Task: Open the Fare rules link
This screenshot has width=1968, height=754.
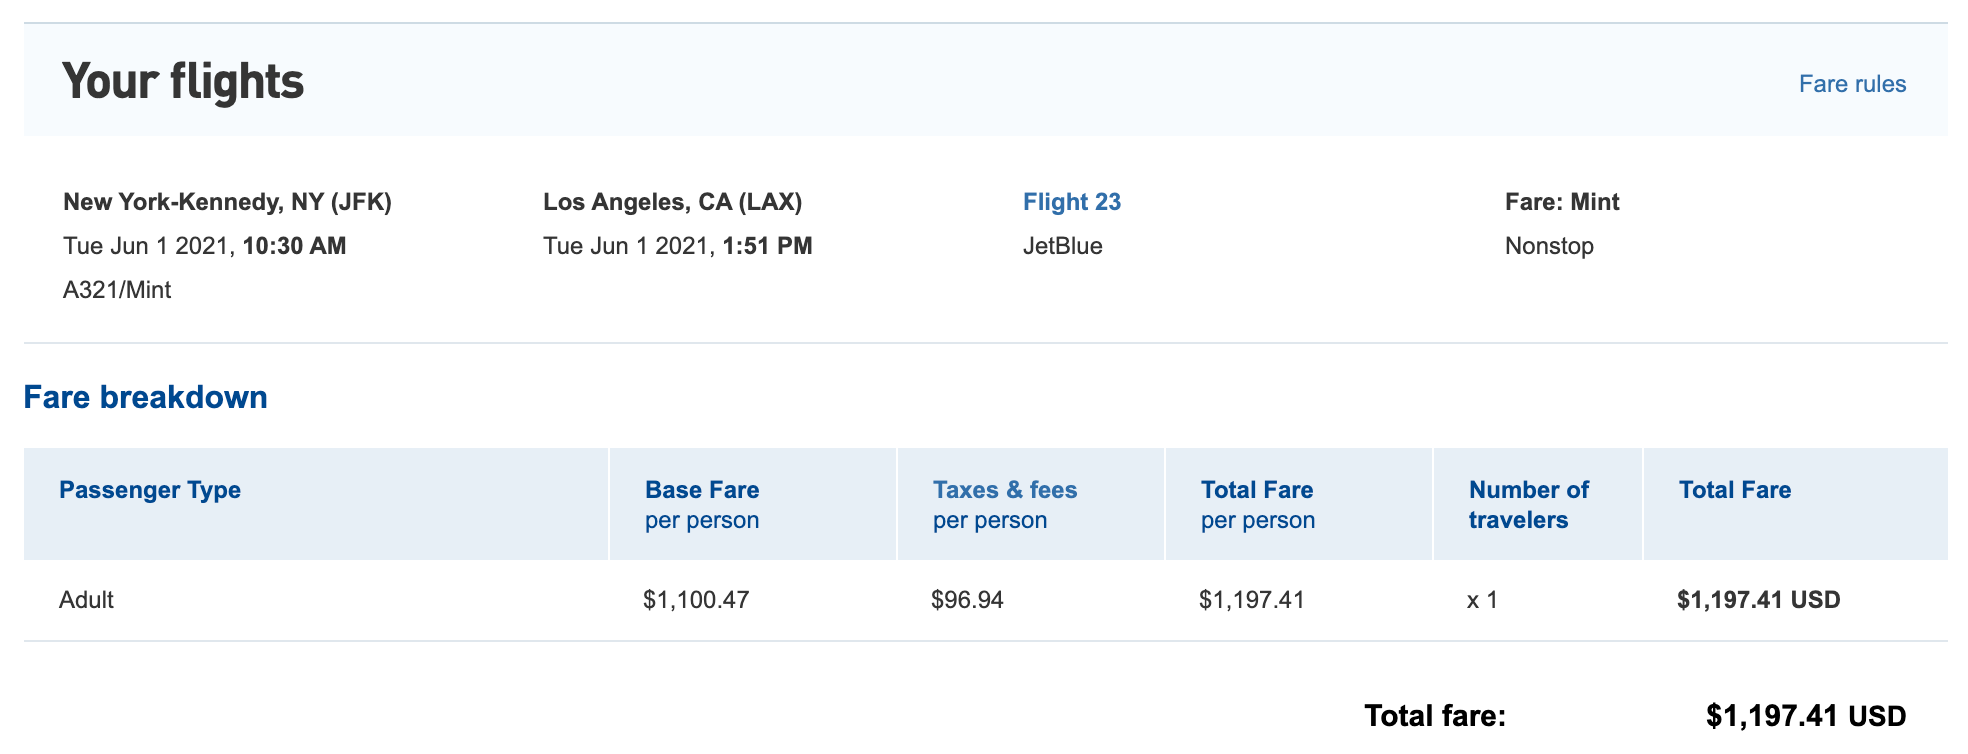Action: [1852, 84]
